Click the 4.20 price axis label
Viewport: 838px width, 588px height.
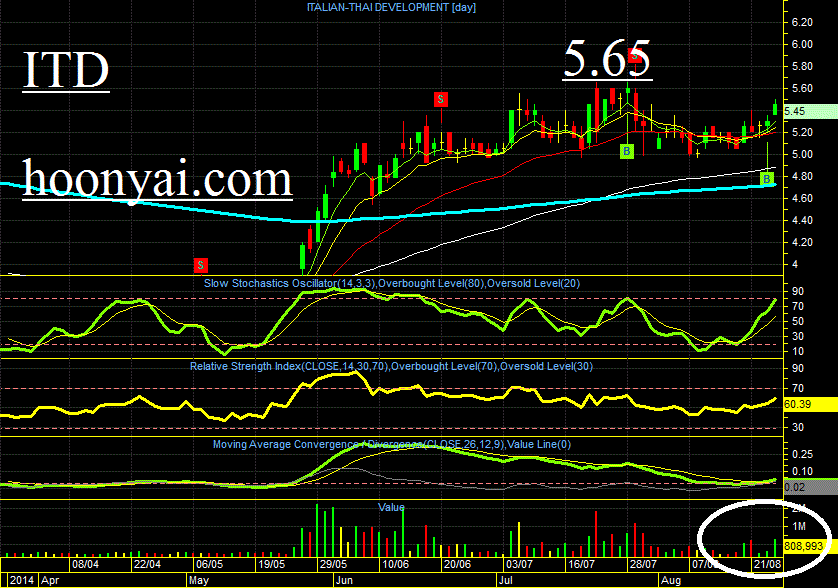click(x=802, y=242)
